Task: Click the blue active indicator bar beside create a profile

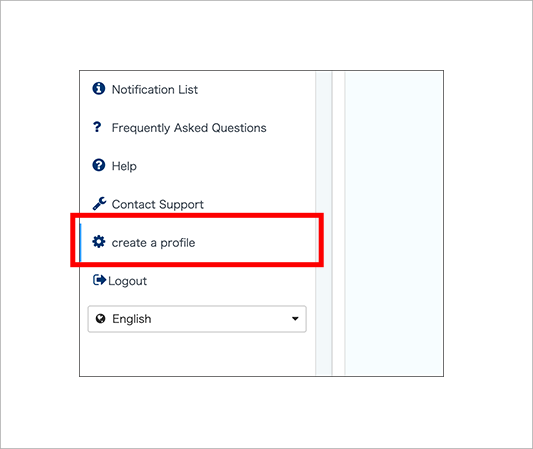Action: 80,242
